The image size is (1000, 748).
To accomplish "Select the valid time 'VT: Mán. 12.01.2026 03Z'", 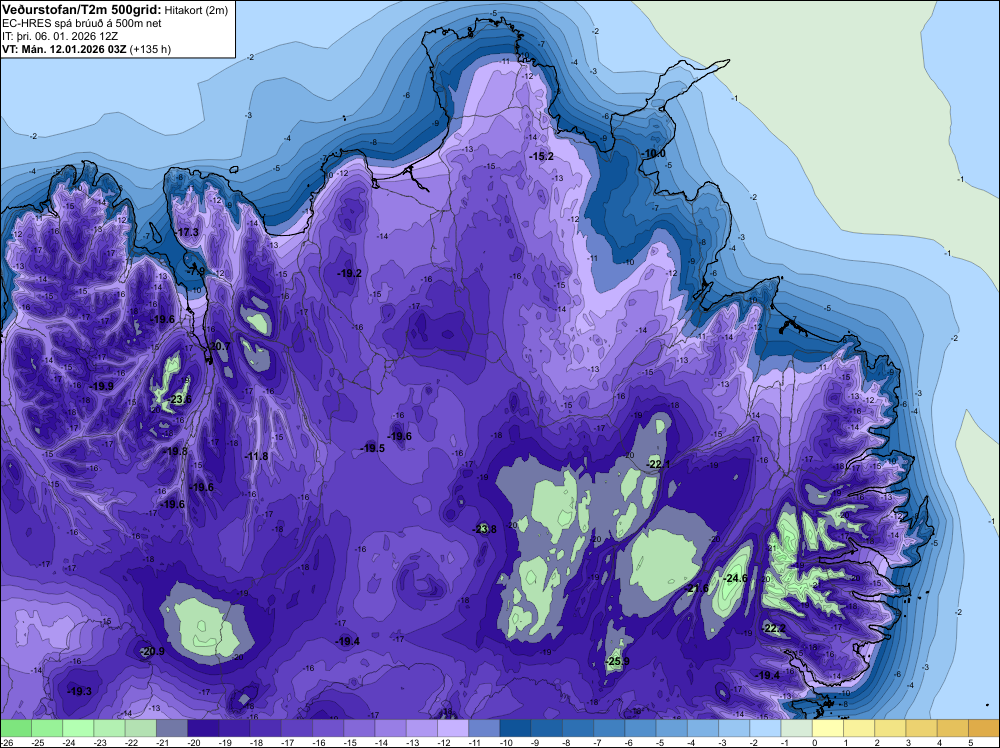I will coord(64,49).
